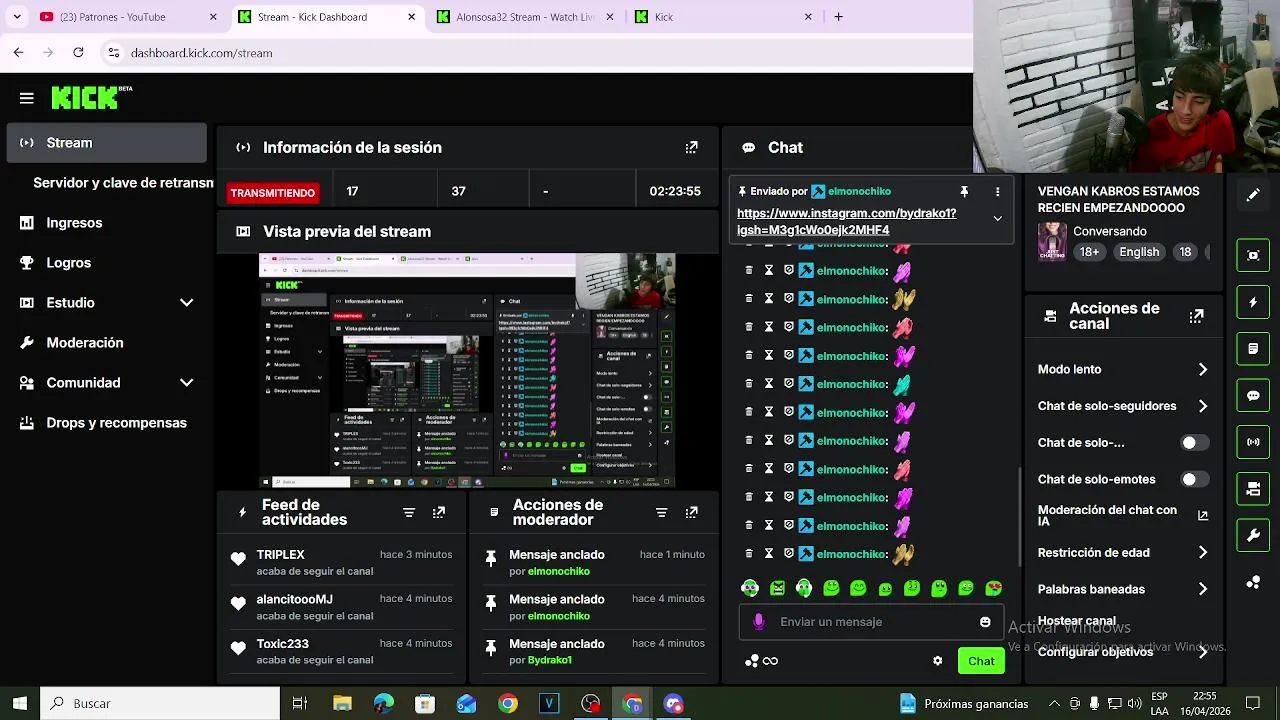The height and width of the screenshot is (720, 1280).
Task: Click Bydrako1 in Acciones de moderador
Action: click(550, 660)
